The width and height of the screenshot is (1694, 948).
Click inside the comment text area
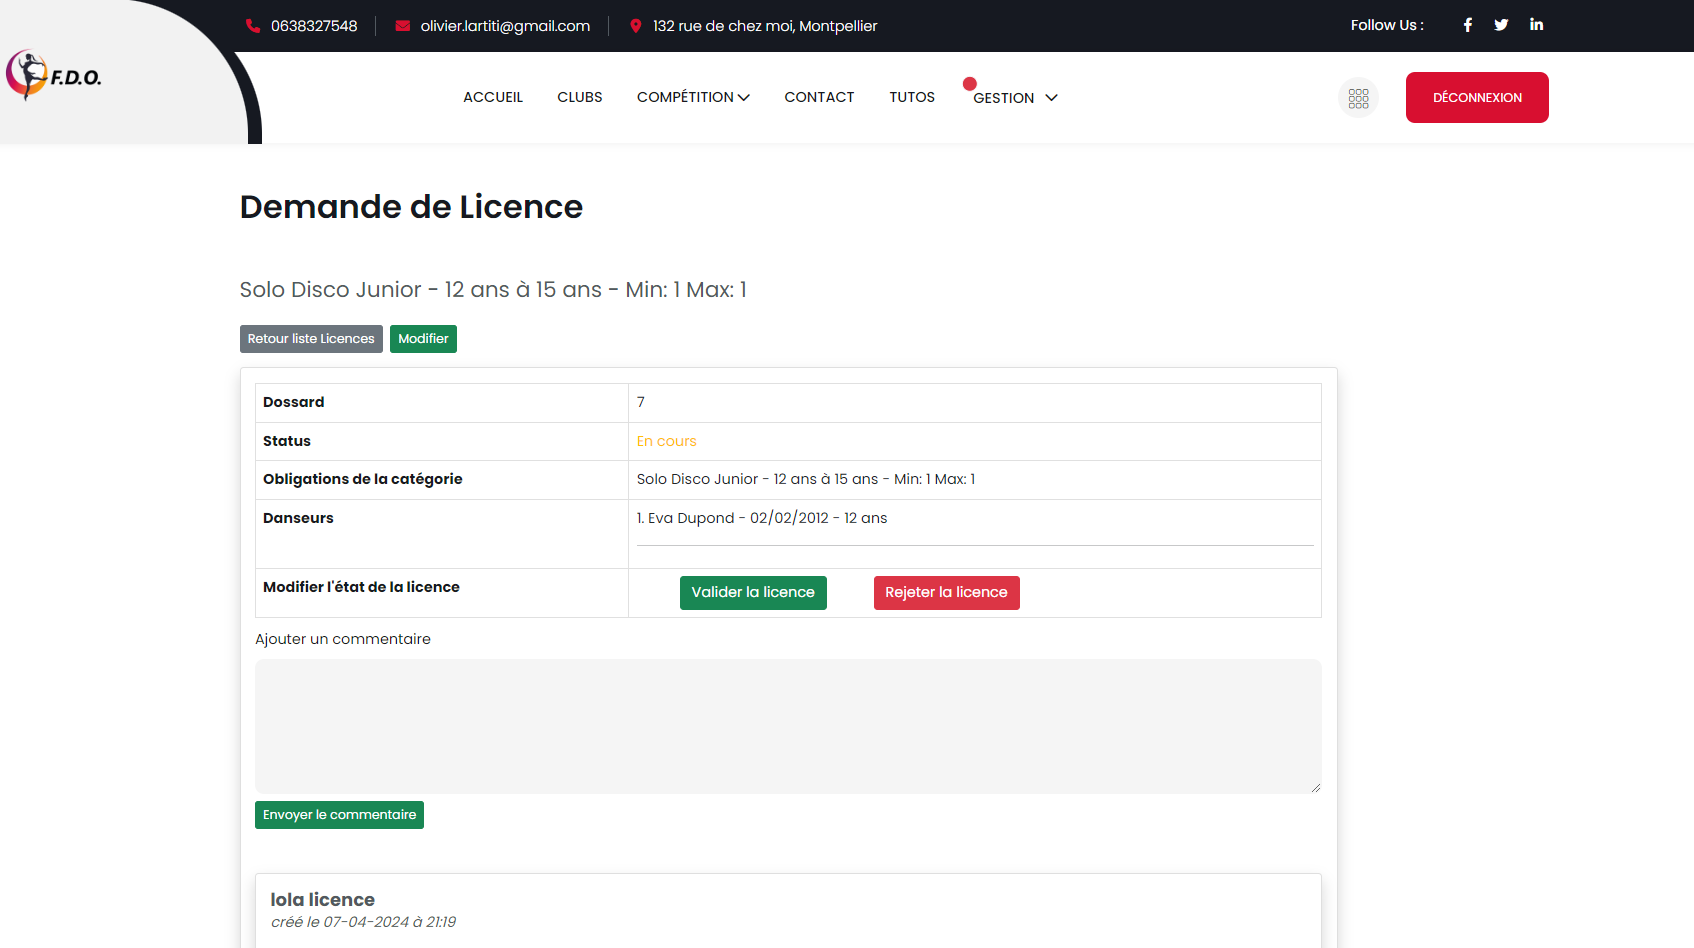point(788,726)
